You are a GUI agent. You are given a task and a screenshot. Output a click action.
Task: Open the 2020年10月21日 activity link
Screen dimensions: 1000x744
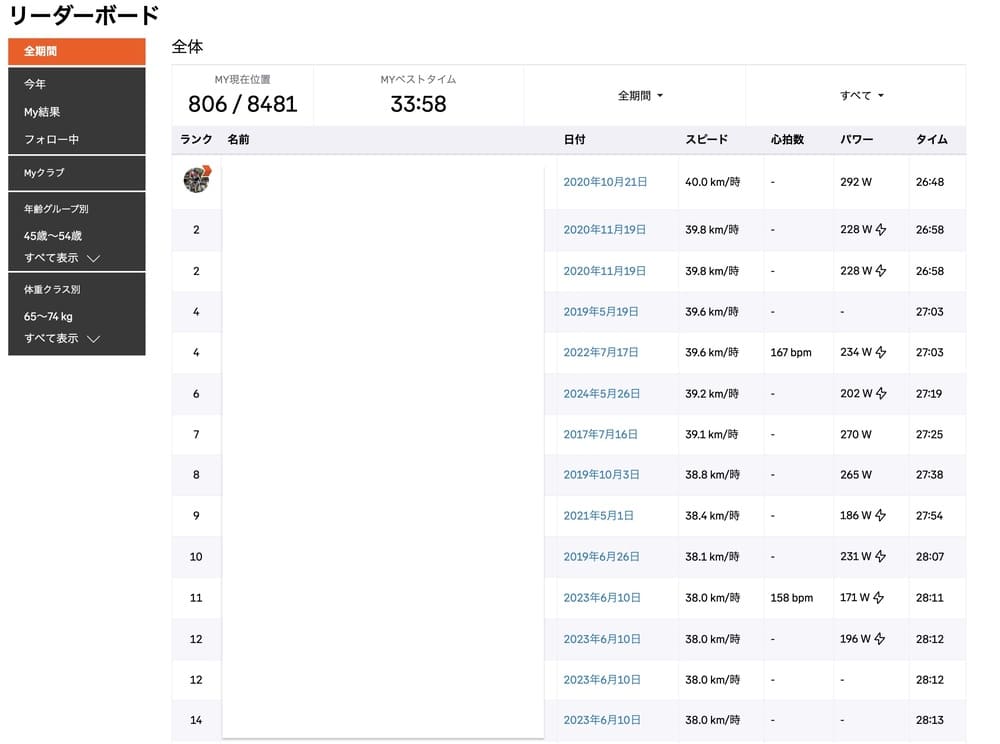tap(605, 182)
